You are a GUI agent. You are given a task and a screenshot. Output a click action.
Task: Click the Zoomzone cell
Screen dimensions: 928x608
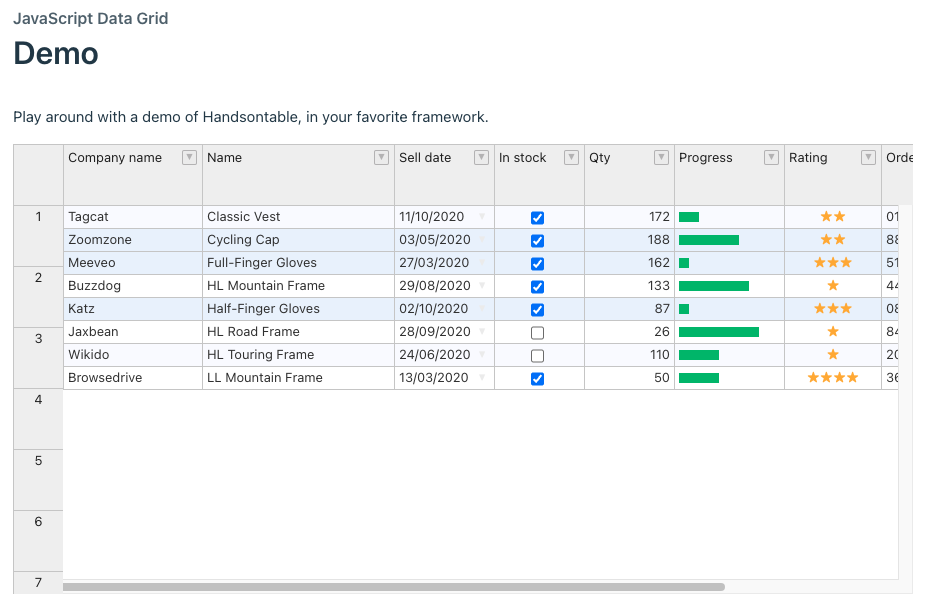pyautogui.click(x=133, y=240)
